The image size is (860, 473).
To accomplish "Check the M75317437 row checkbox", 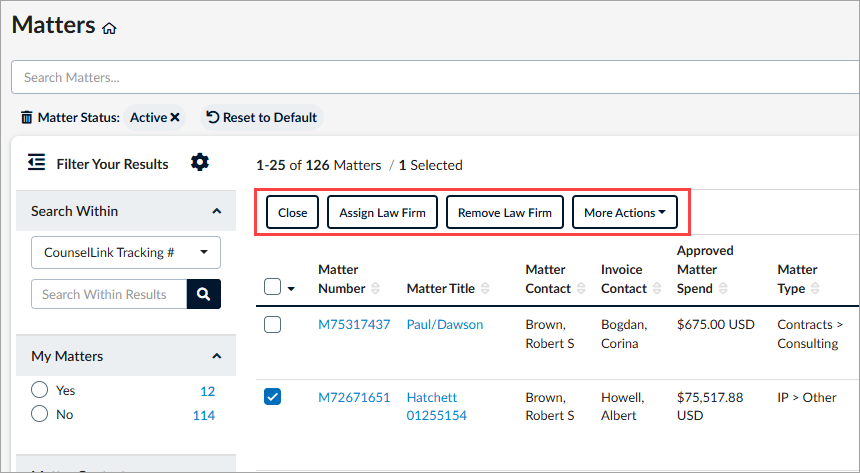I will 273,324.
